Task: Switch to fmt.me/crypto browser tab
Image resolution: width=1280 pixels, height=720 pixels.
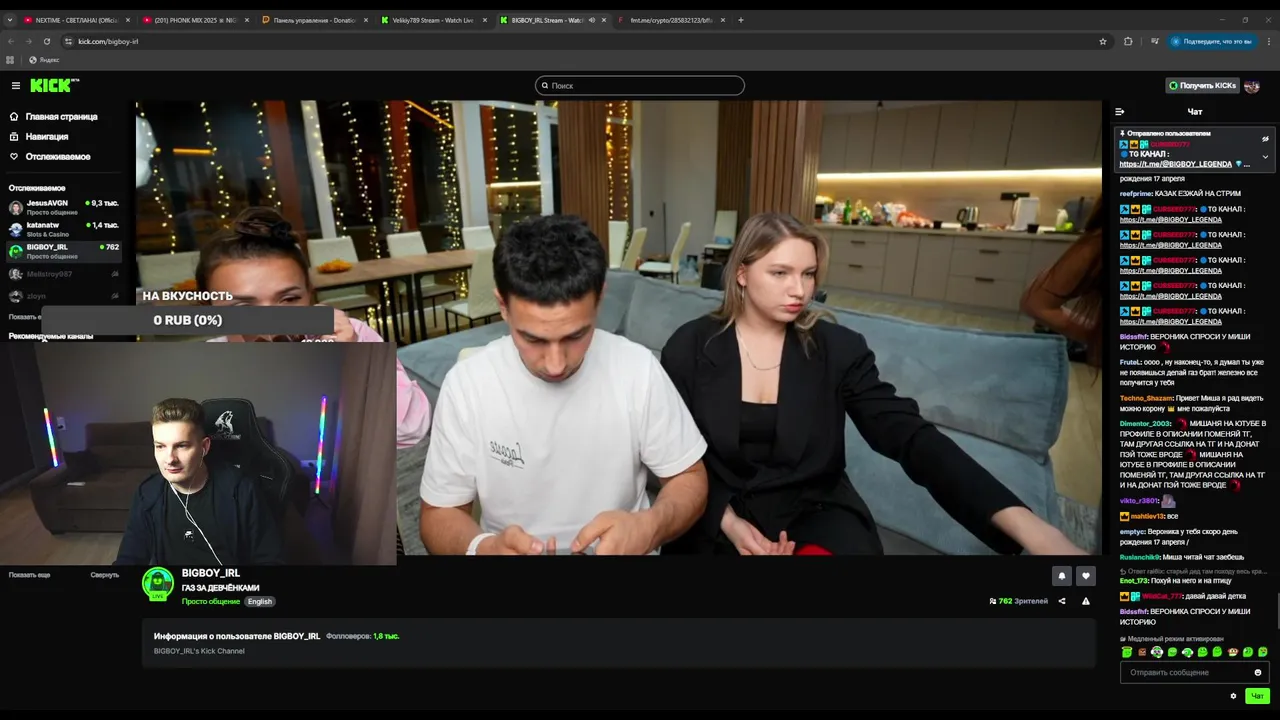Action: 672,20
